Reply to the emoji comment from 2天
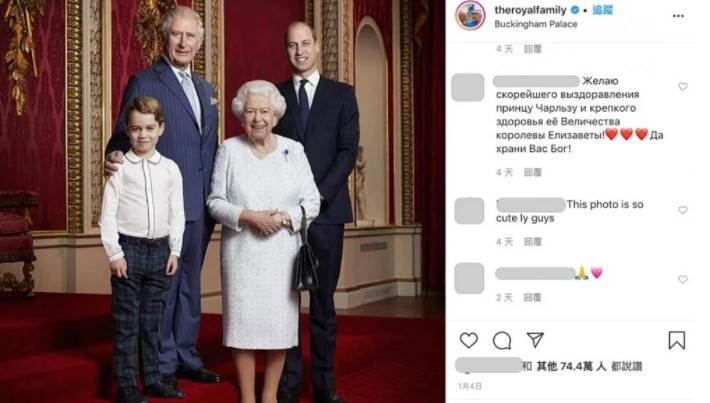The width and height of the screenshot is (710, 403). [532, 297]
